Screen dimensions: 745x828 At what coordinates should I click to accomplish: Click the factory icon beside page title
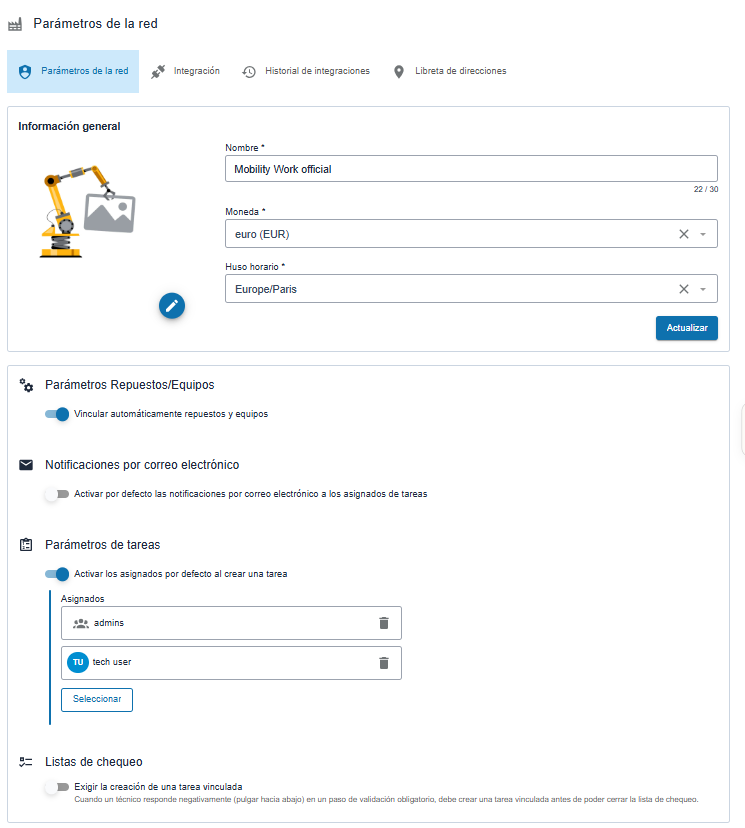click(x=15, y=24)
